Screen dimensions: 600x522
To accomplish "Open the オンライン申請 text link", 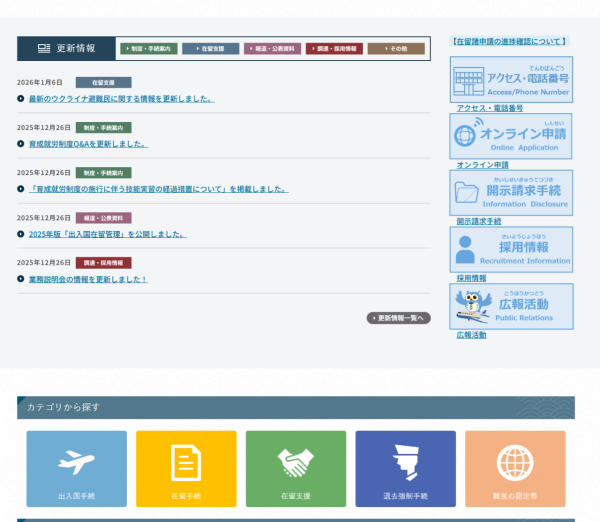I will [x=483, y=165].
